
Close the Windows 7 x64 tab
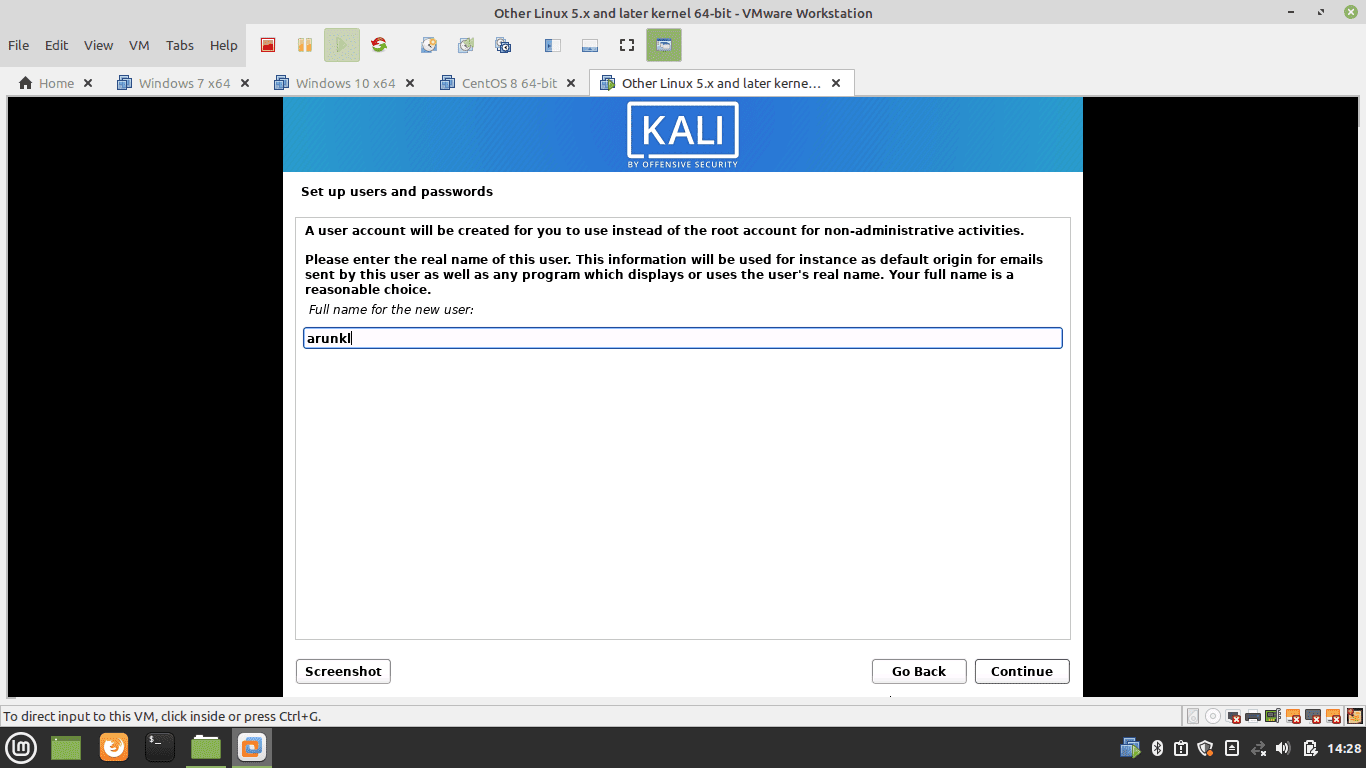(245, 83)
